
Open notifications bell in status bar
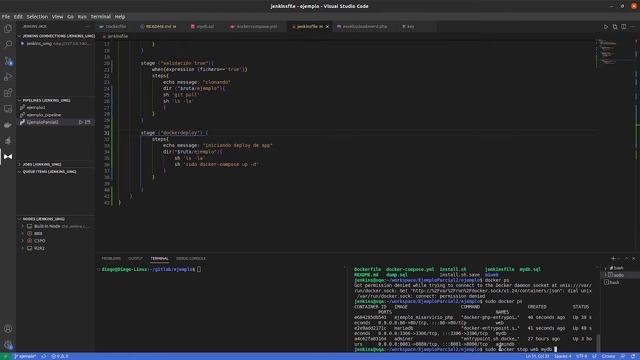coord(633,356)
